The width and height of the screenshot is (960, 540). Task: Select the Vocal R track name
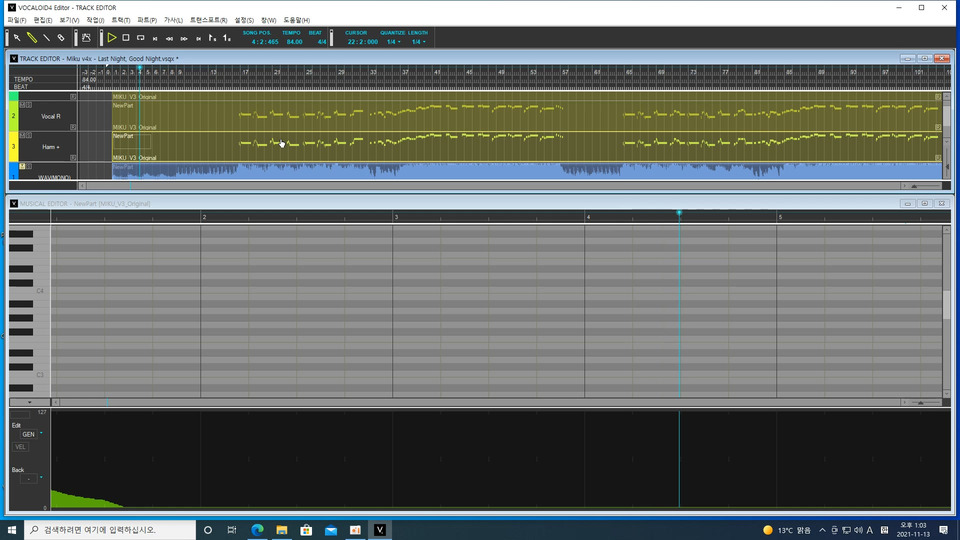[51, 116]
